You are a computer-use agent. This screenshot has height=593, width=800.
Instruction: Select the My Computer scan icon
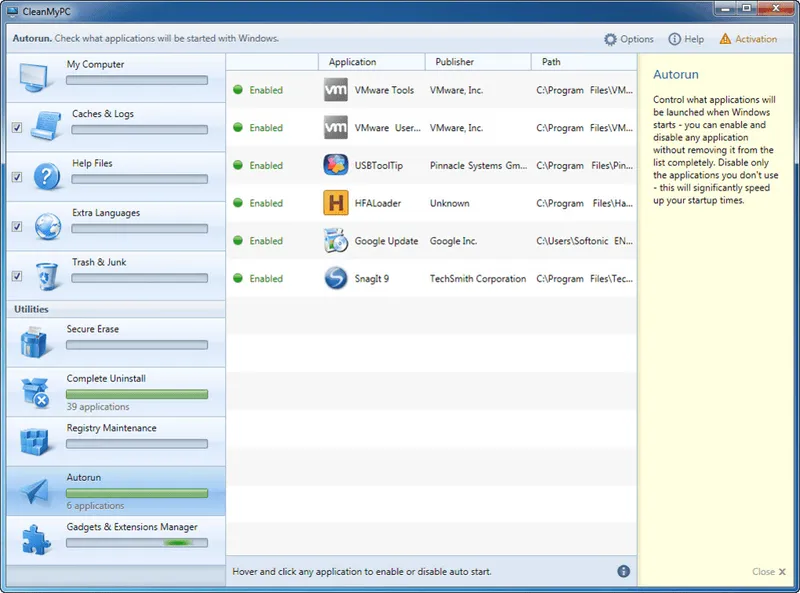[33, 75]
